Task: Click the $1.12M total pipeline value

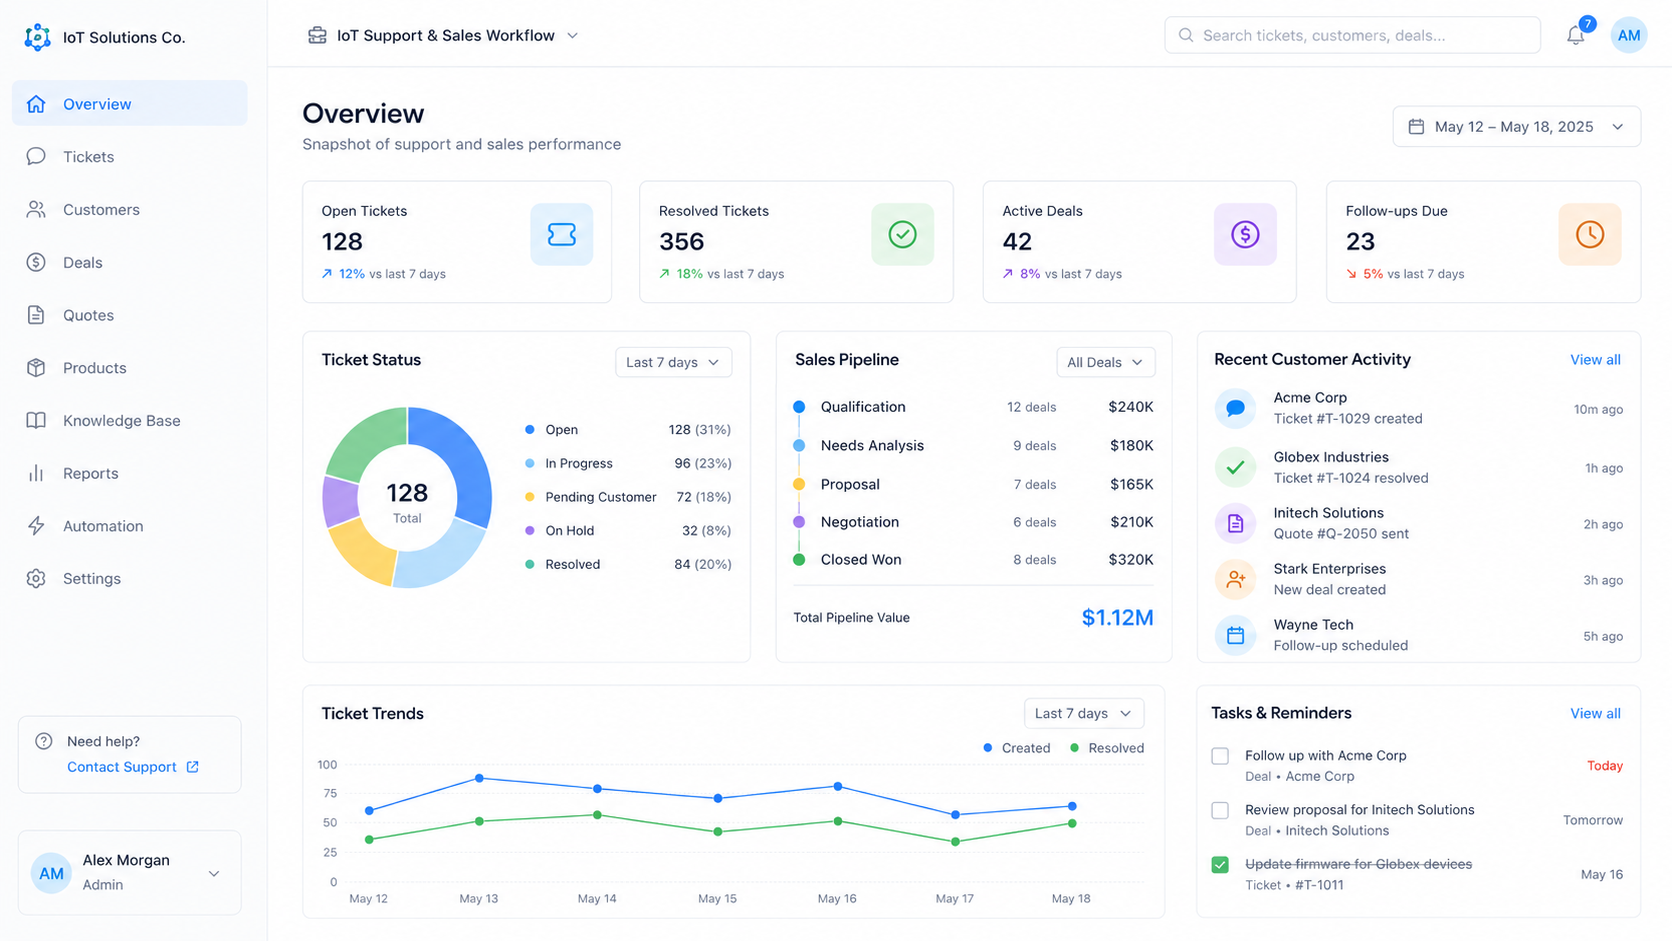Action: click(1117, 618)
